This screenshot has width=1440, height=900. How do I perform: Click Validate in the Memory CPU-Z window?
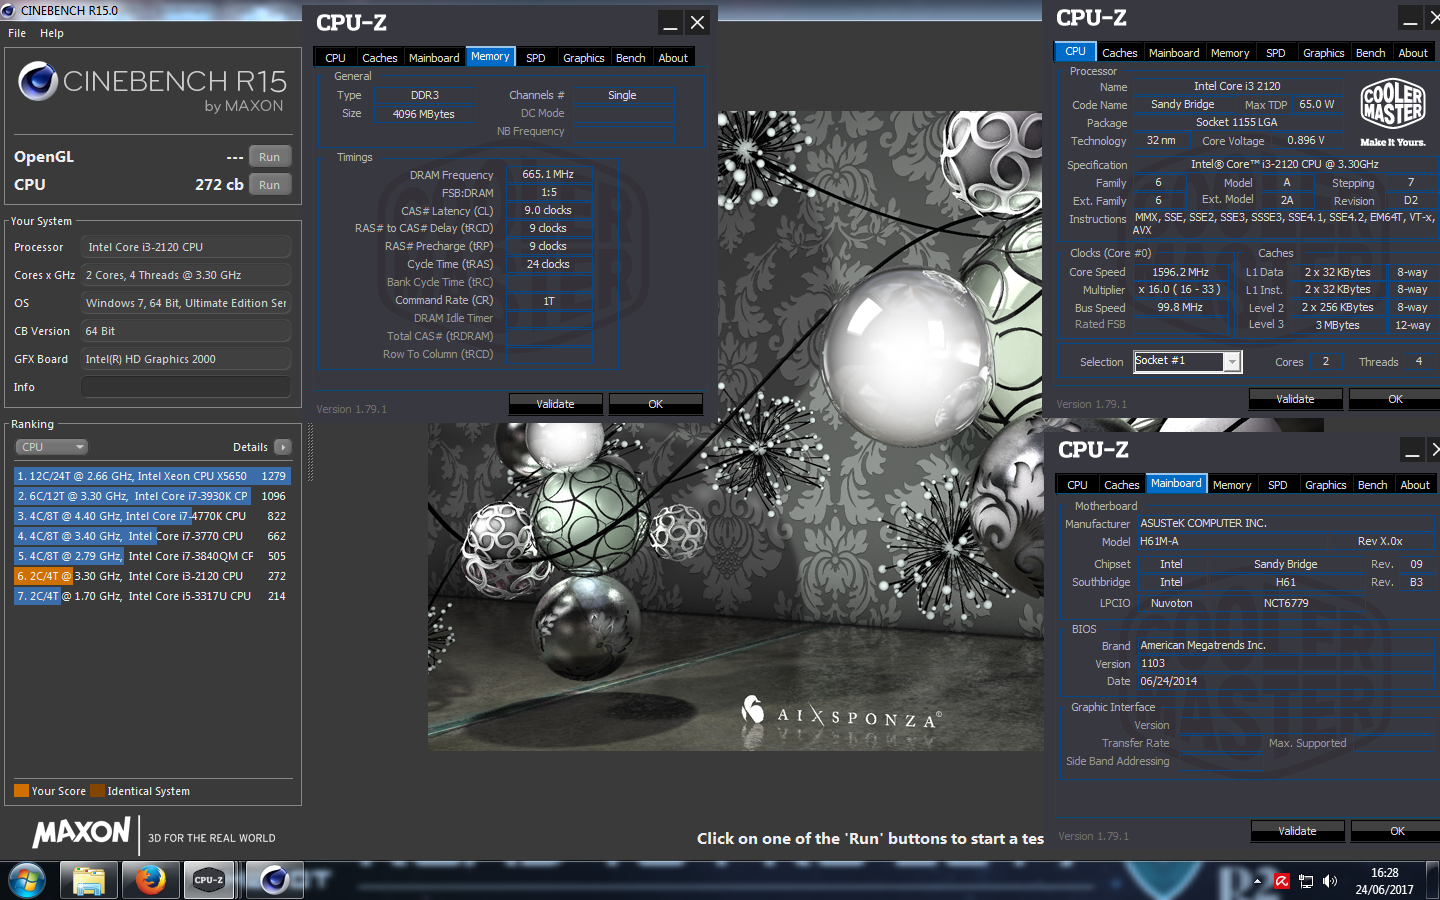pos(555,404)
